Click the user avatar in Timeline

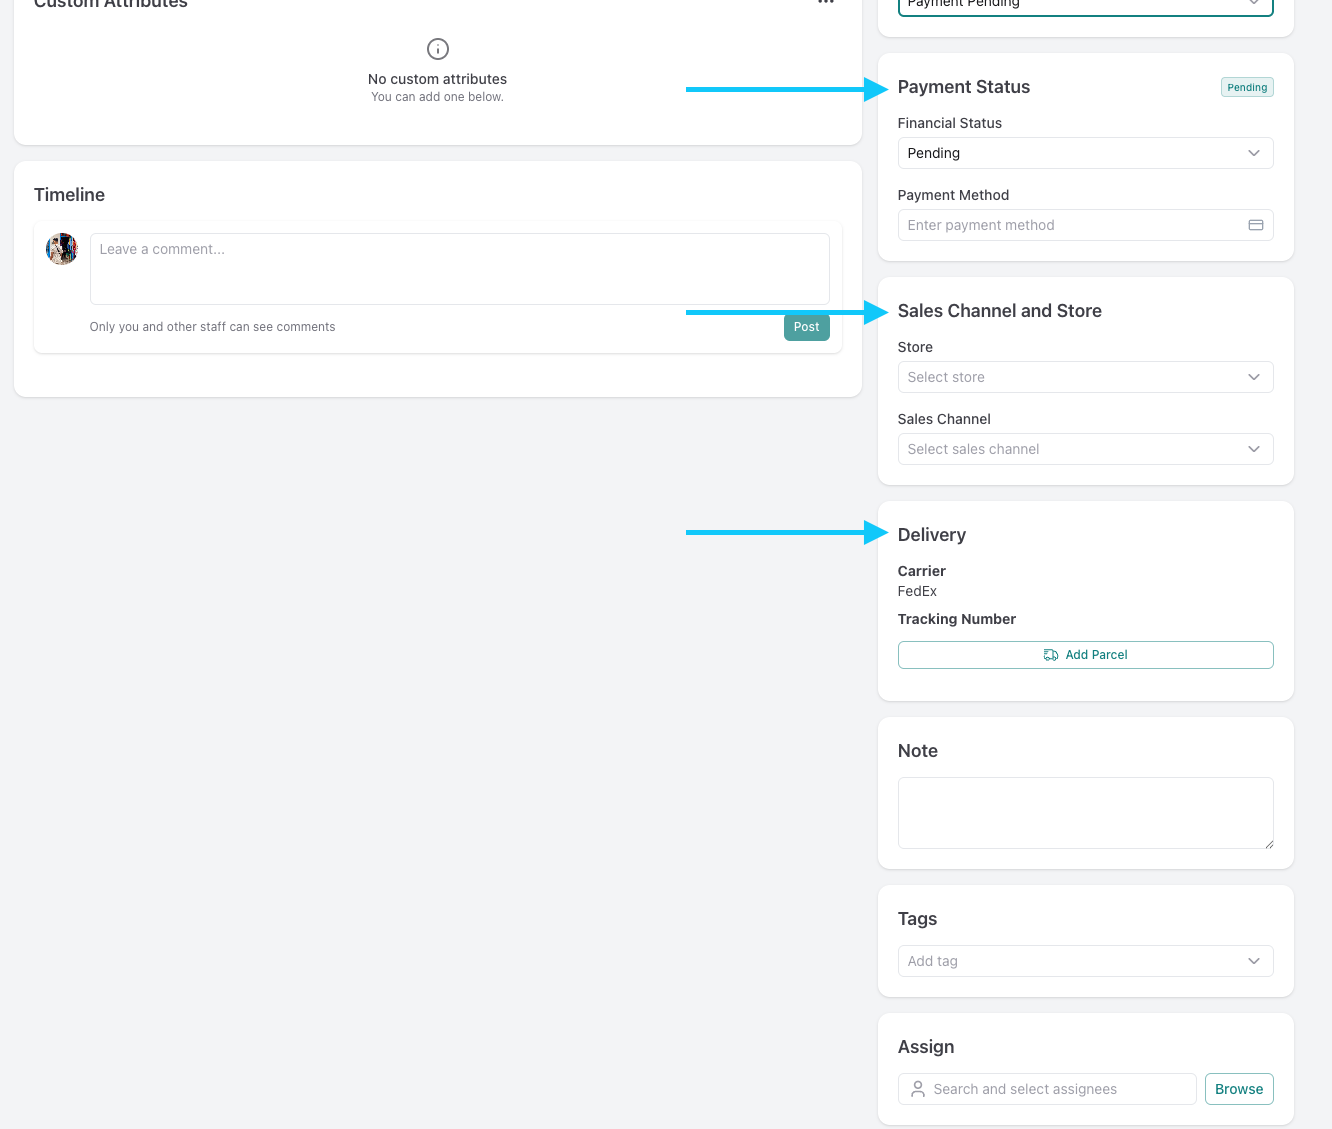[x=62, y=249]
